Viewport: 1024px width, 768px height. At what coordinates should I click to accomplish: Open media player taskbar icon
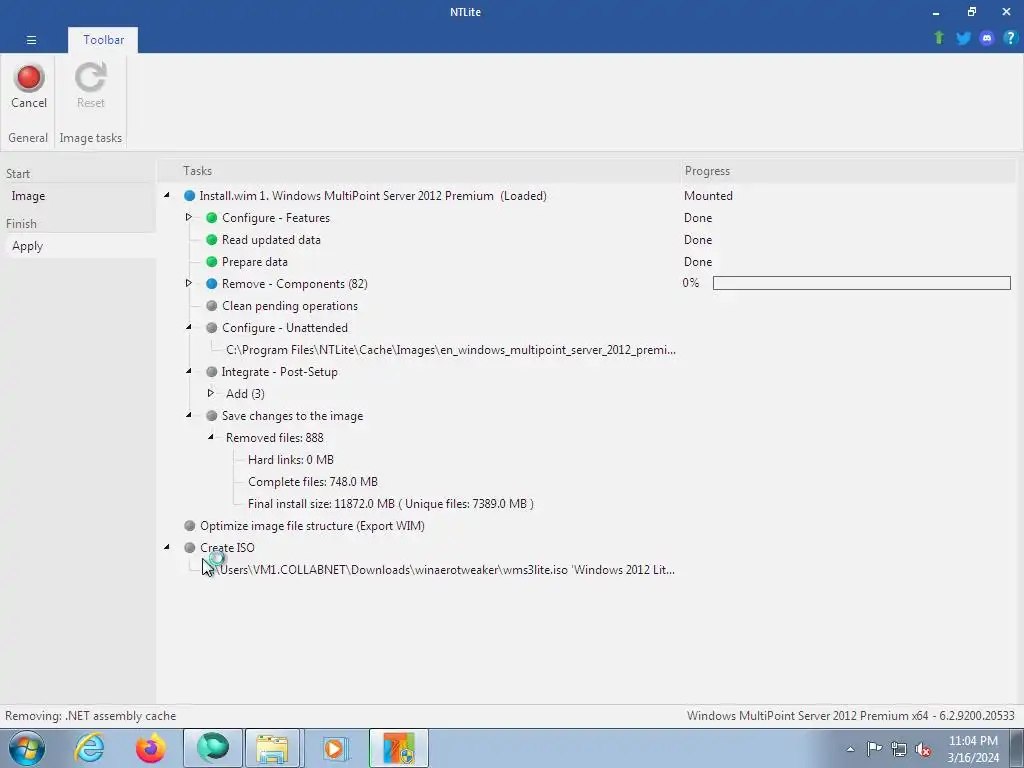(x=335, y=748)
